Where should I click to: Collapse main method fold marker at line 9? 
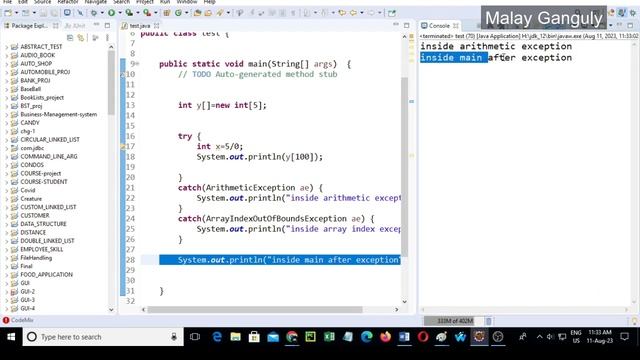(x=138, y=64)
